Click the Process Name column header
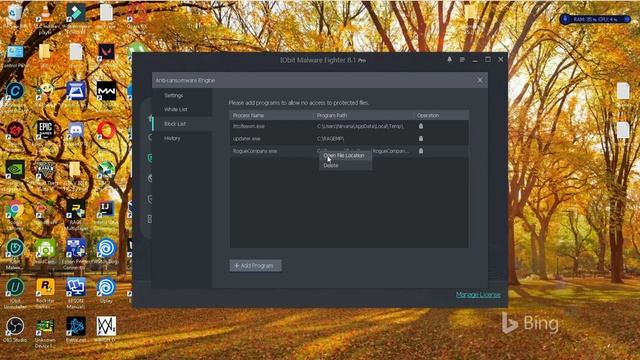 click(248, 116)
